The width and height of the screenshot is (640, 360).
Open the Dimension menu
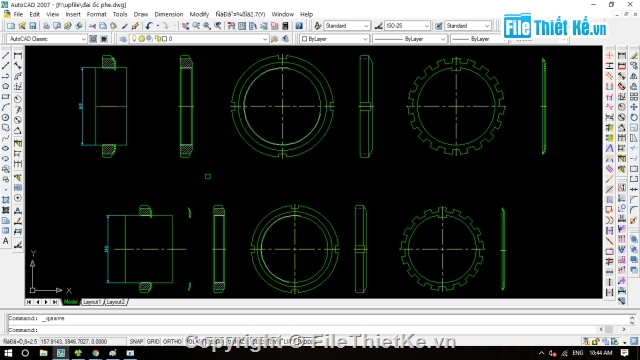169,14
